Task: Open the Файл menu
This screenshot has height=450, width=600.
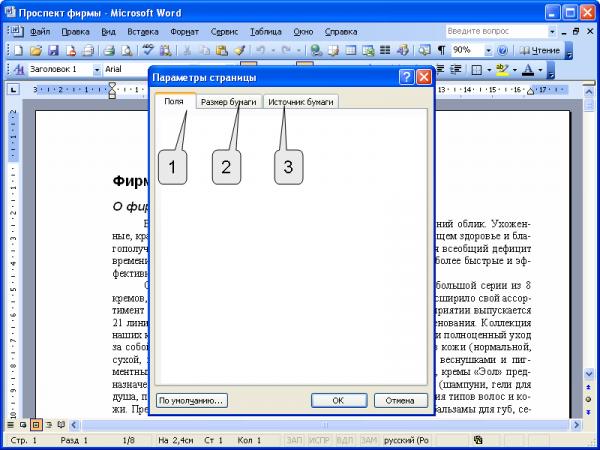Action: click(40, 32)
